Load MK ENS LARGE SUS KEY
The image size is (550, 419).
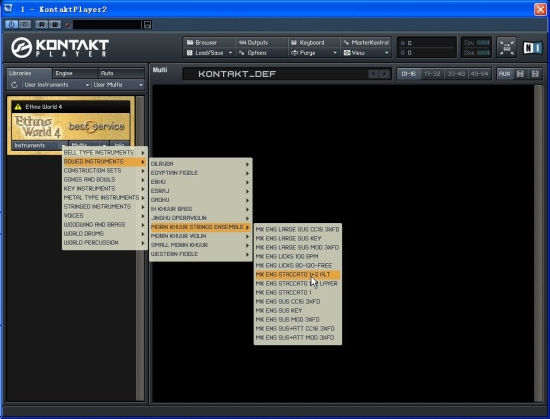[297, 238]
